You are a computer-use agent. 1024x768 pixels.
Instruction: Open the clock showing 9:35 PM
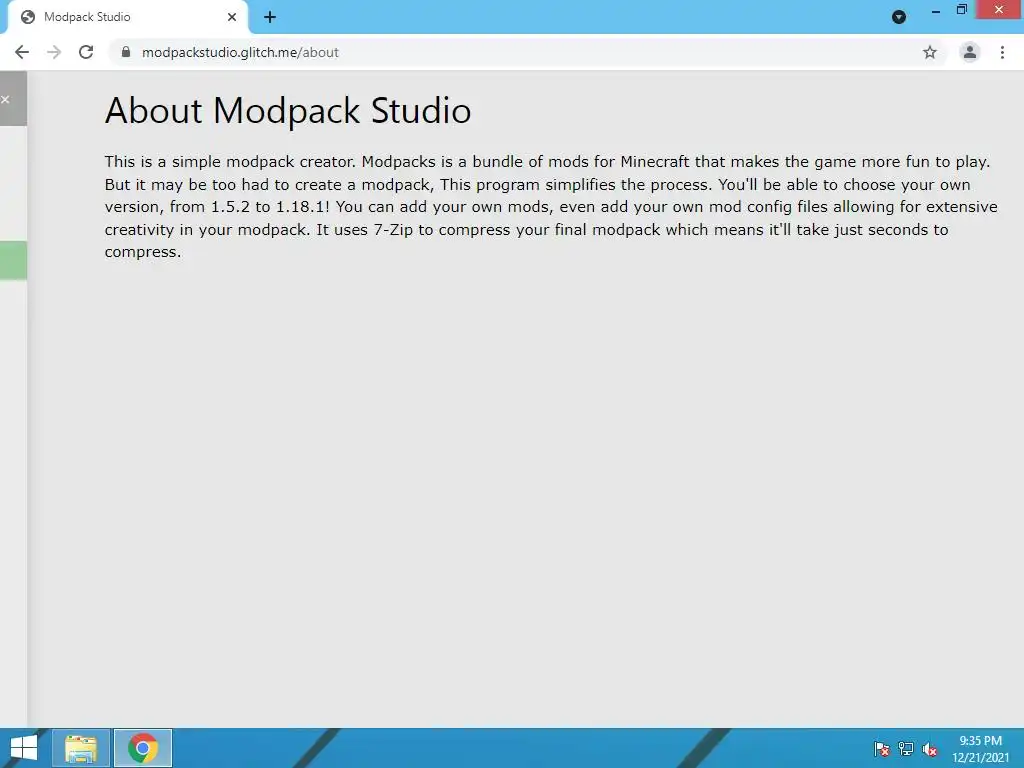coord(980,749)
